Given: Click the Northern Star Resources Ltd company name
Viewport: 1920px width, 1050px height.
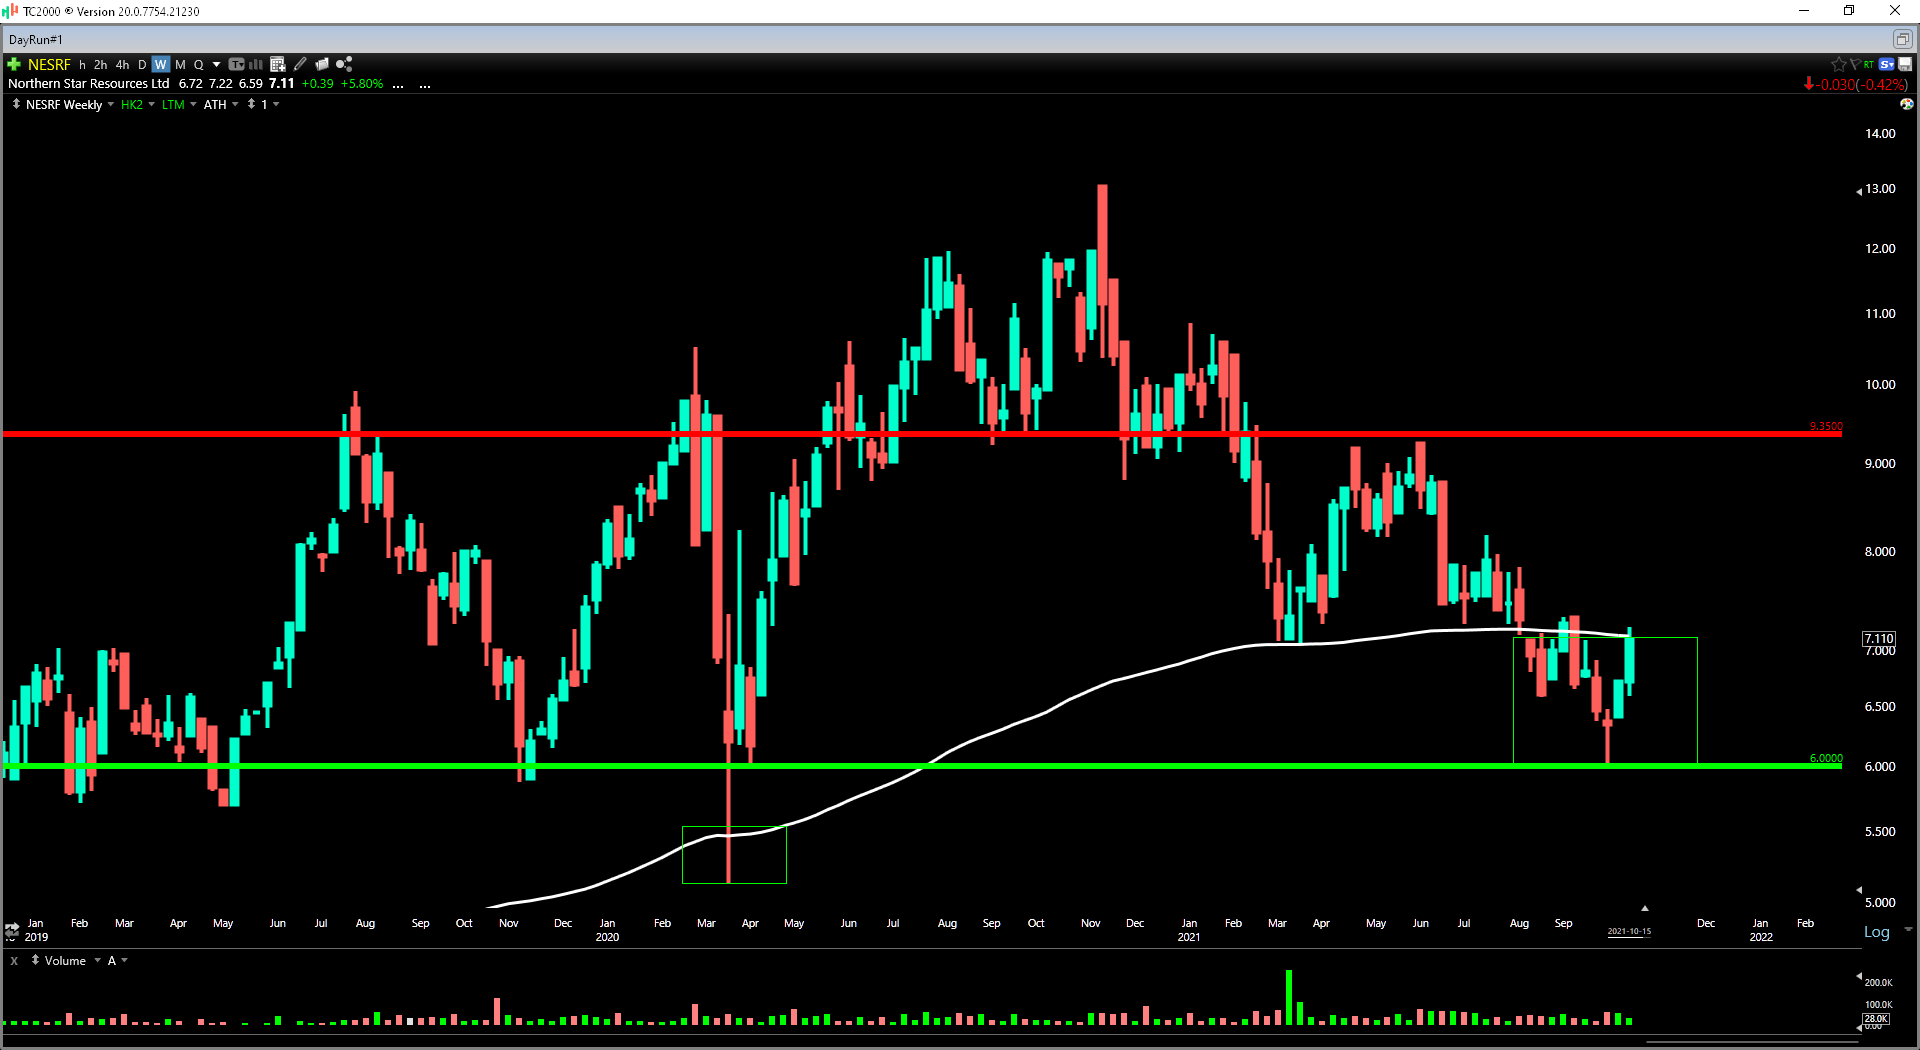Looking at the screenshot, I should [89, 84].
